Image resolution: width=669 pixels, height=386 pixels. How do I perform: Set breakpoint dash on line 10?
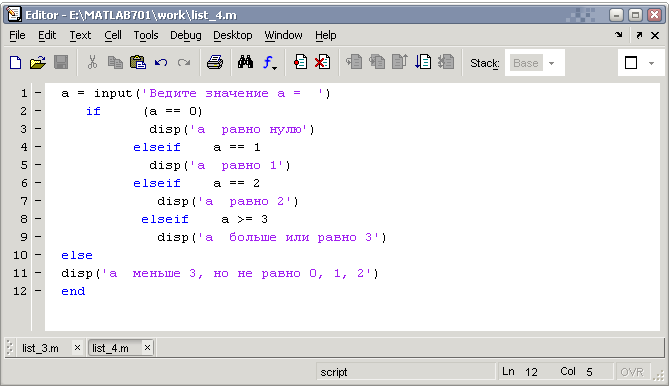click(x=38, y=255)
